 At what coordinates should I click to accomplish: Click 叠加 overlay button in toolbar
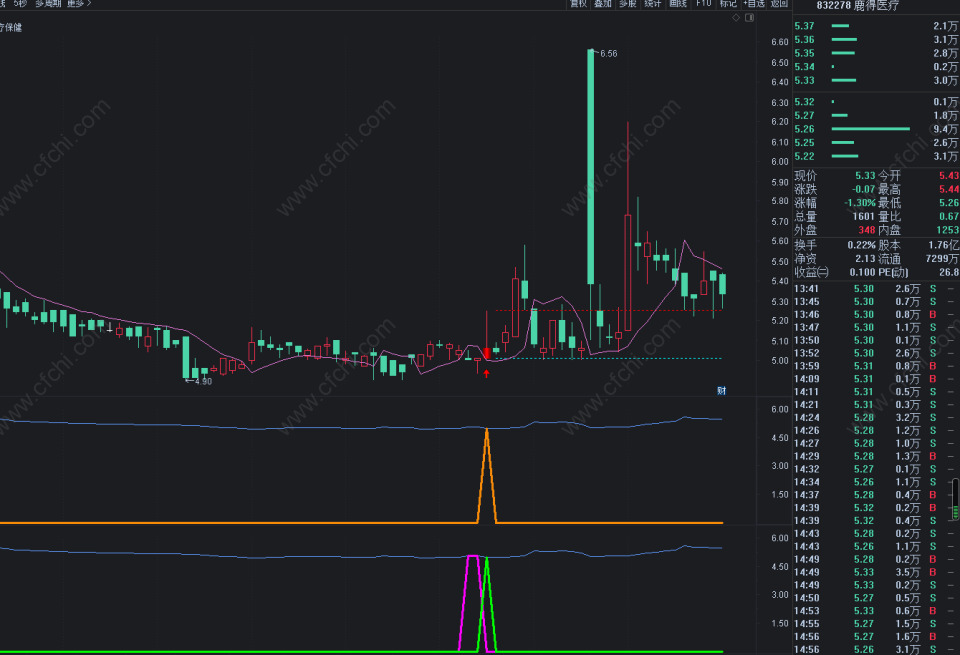click(603, 4)
